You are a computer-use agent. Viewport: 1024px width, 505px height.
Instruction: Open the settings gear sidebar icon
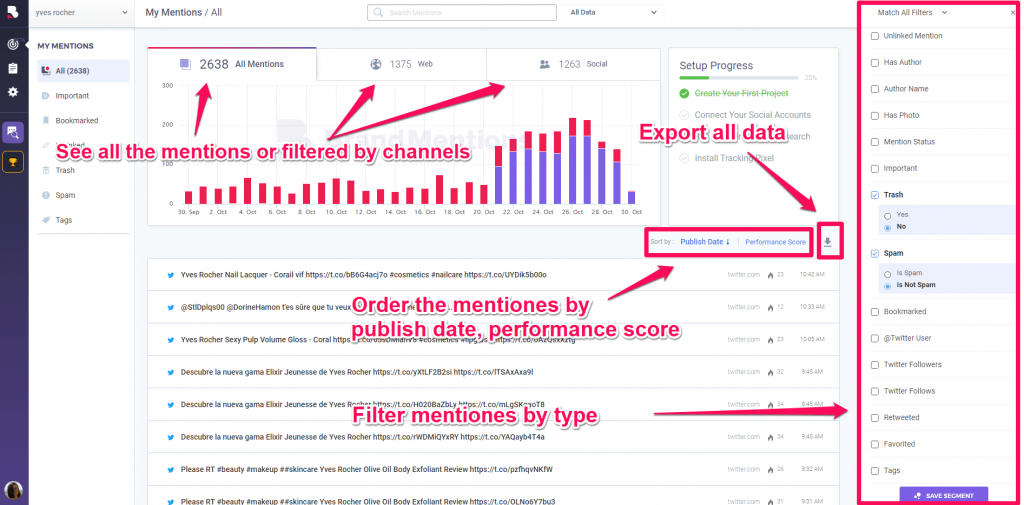pyautogui.click(x=12, y=92)
